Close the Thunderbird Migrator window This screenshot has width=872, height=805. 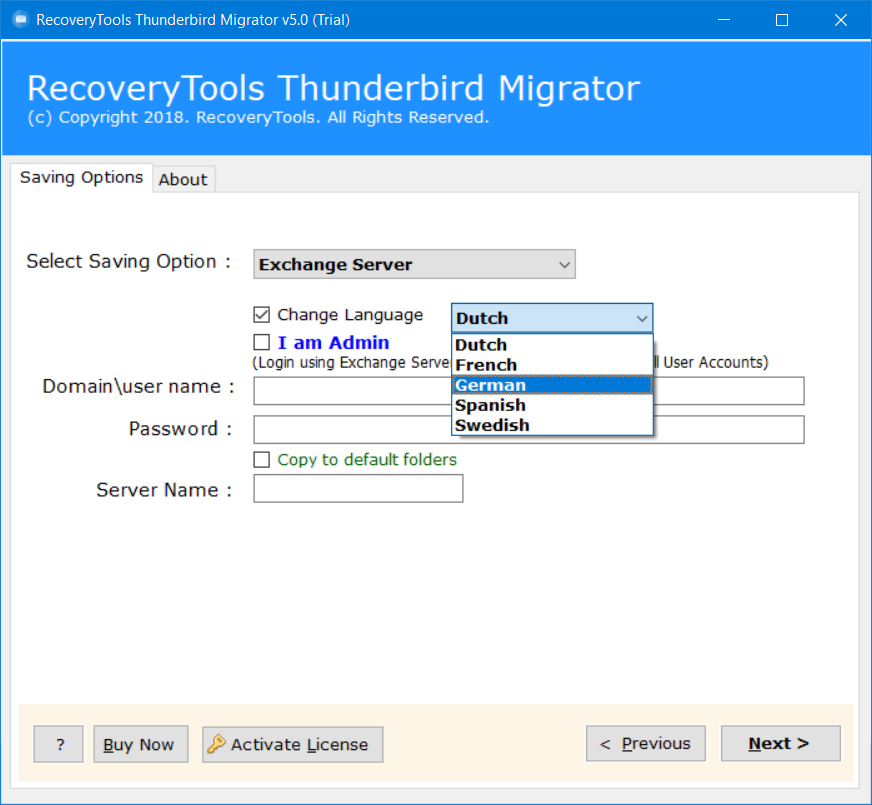(841, 20)
